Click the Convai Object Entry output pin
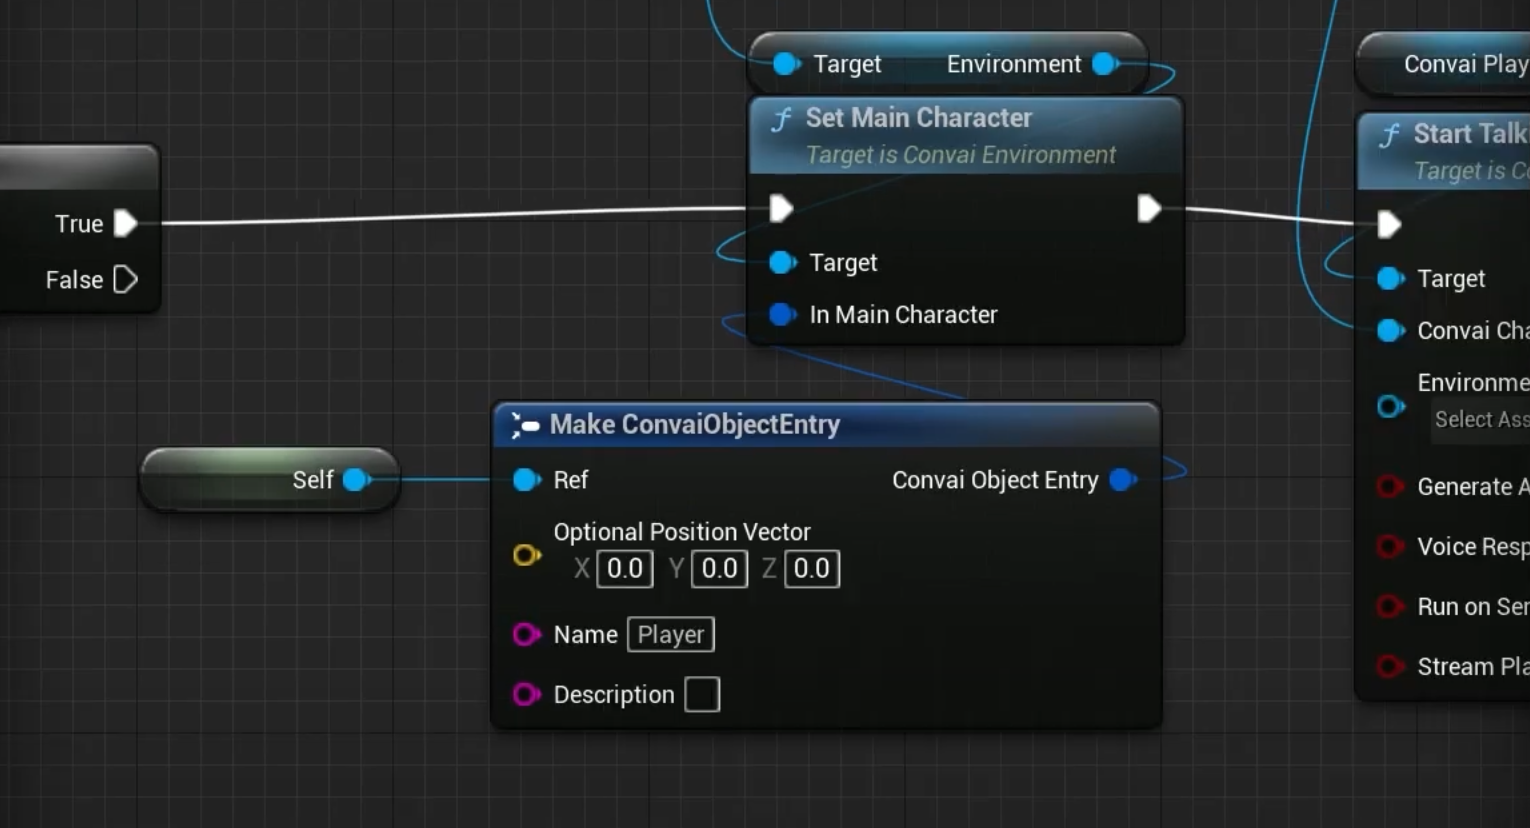This screenshot has width=1530, height=828. pos(1123,480)
